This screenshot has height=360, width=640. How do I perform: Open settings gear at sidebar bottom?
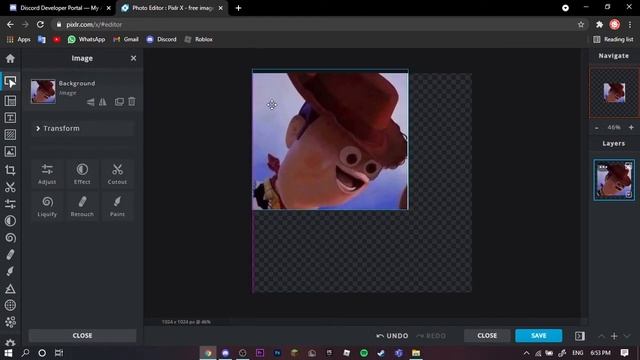(10, 342)
